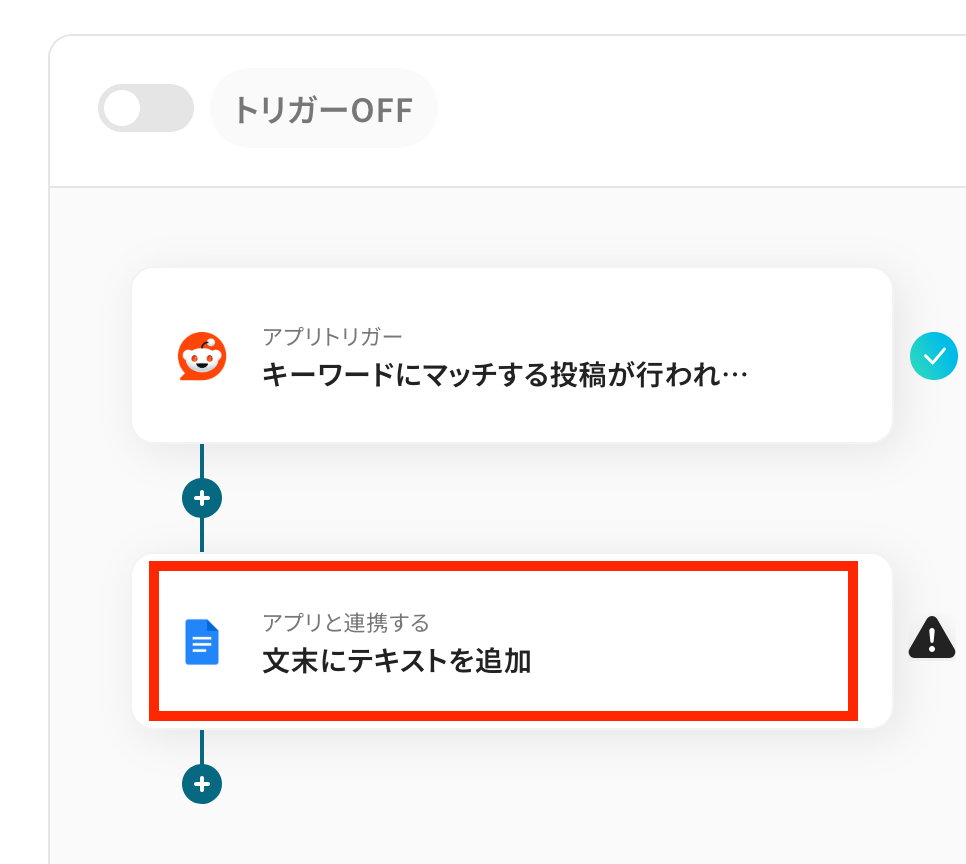Click the Google Docs document icon
The height and width of the screenshot is (864, 966).
pyautogui.click(x=202, y=642)
